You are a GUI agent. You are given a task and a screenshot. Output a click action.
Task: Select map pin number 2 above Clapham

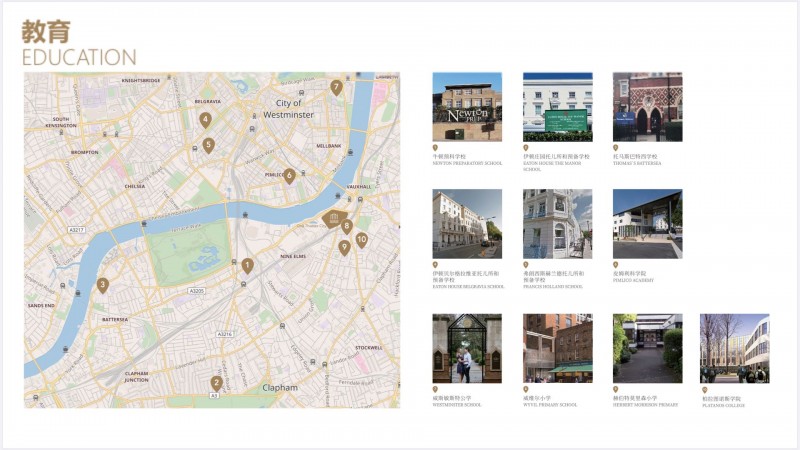tap(216, 382)
